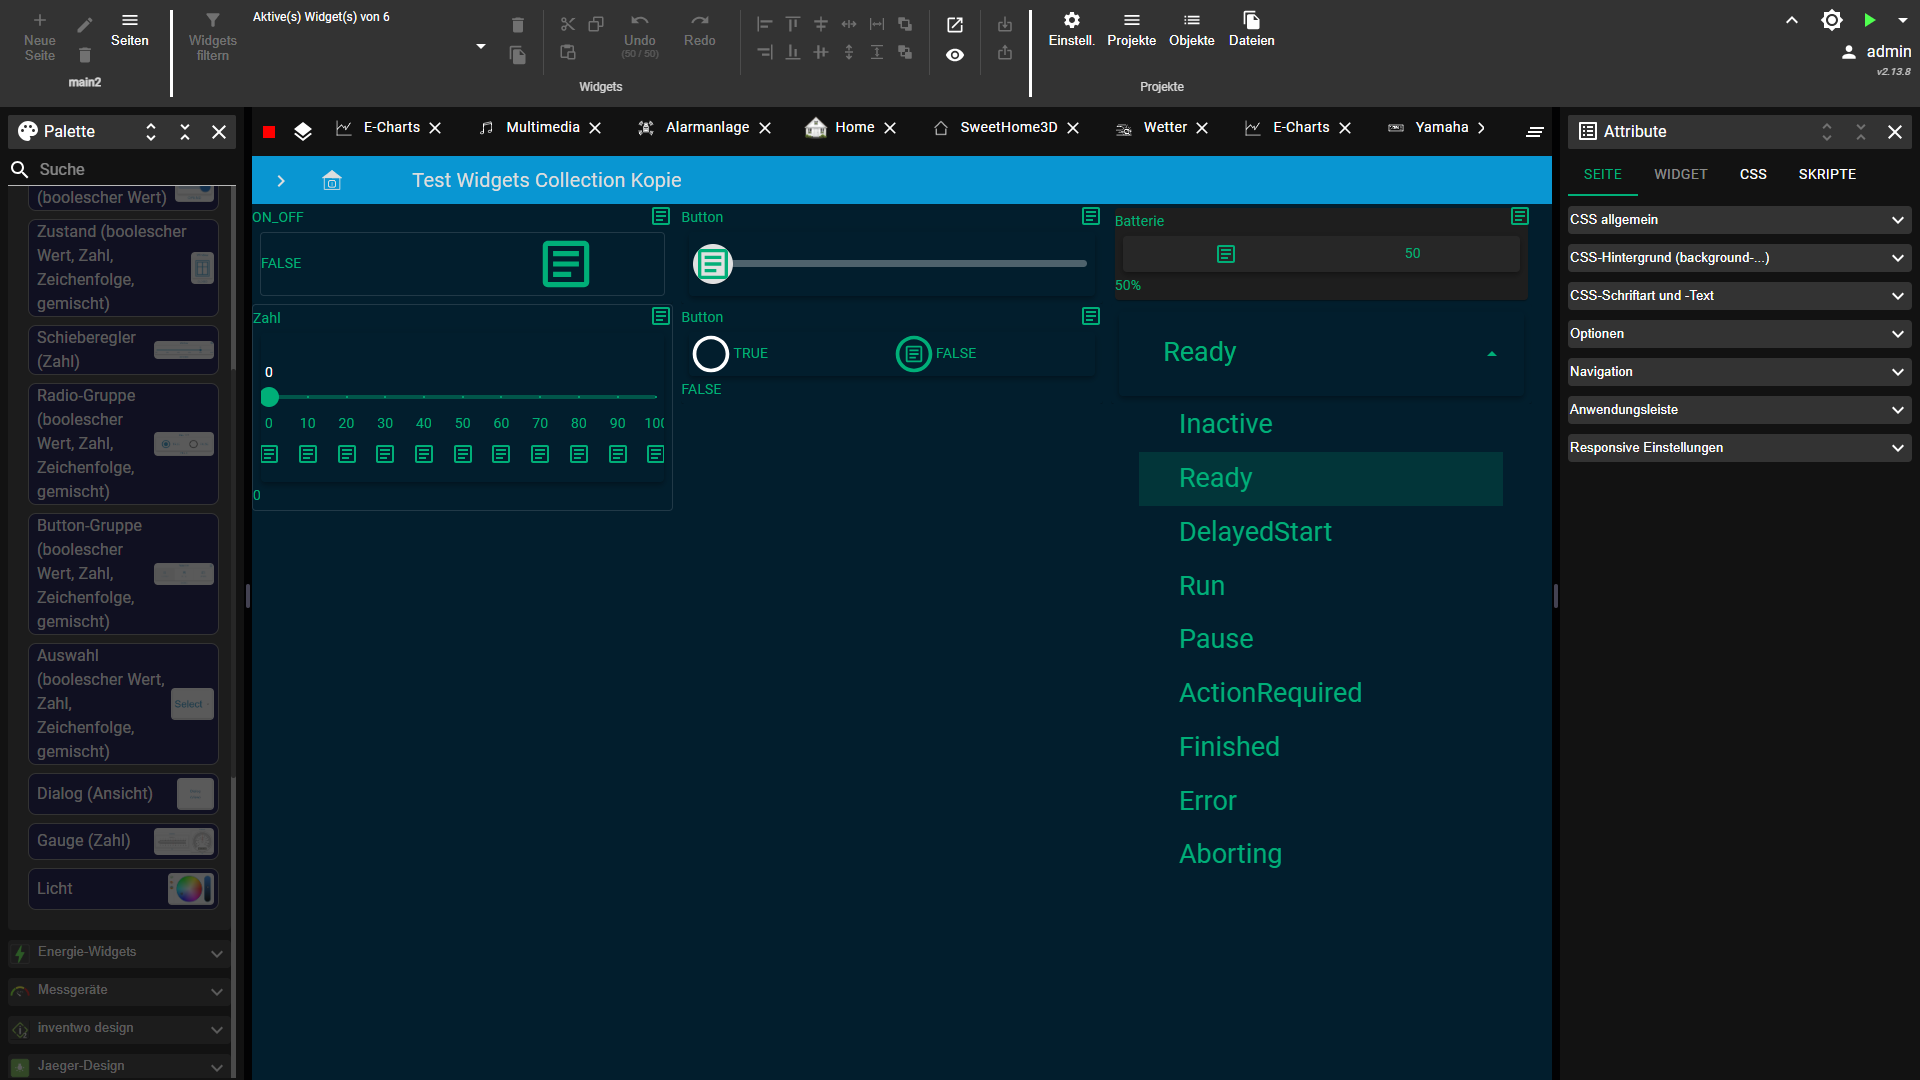The image size is (1920, 1080).
Task: Move the Zahl slider handle
Action: [x=269, y=397]
